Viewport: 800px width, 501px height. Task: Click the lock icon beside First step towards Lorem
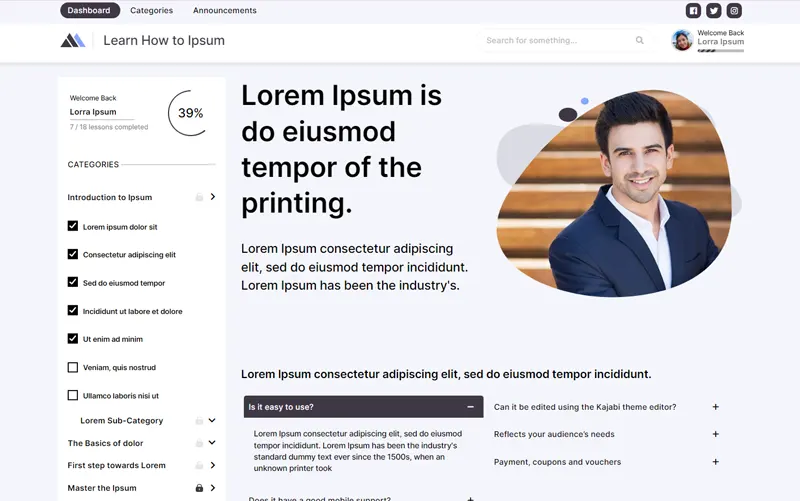(199, 465)
